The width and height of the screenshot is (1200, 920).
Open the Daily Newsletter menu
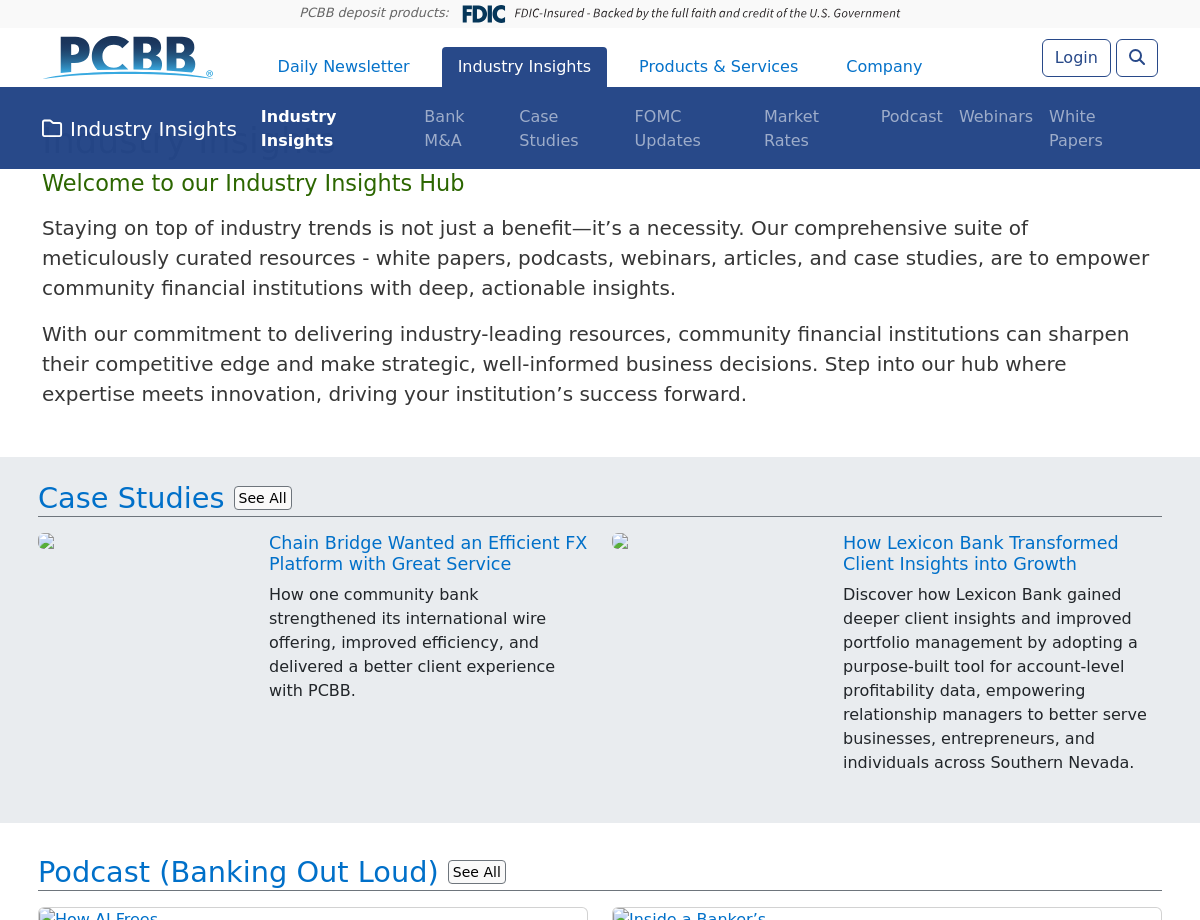pos(343,67)
